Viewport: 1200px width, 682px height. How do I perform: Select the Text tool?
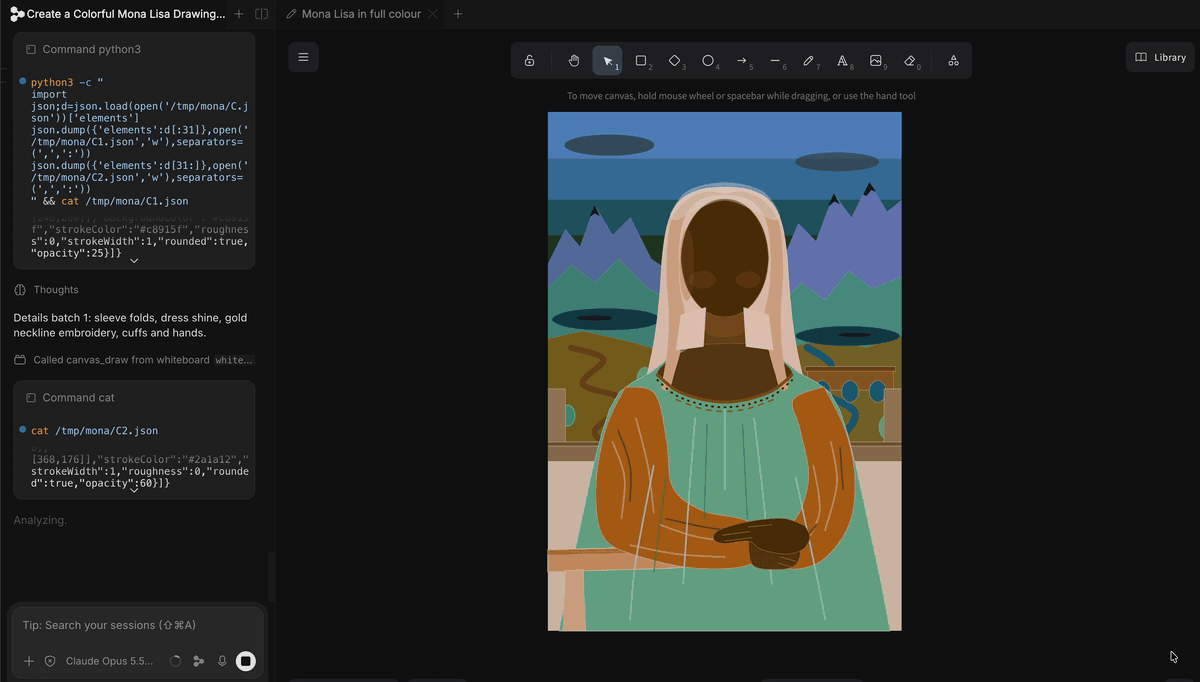842,60
